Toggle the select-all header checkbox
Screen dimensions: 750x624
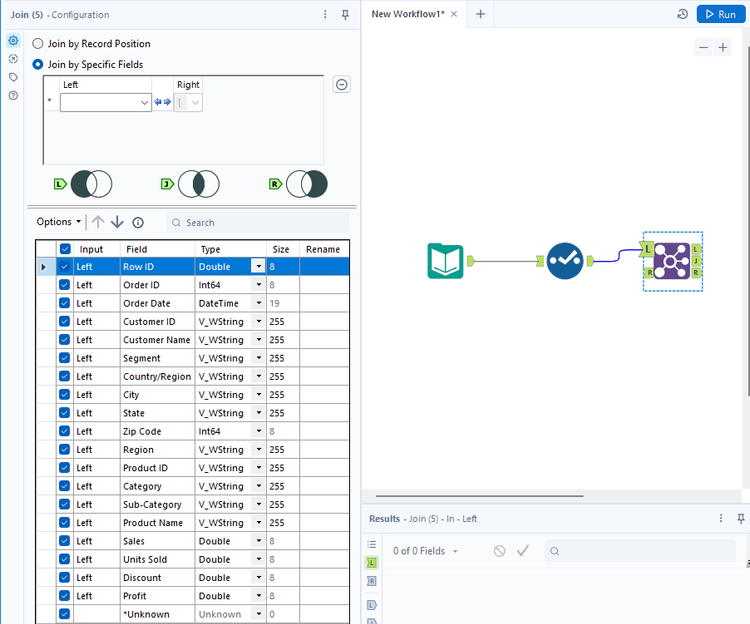[65, 249]
